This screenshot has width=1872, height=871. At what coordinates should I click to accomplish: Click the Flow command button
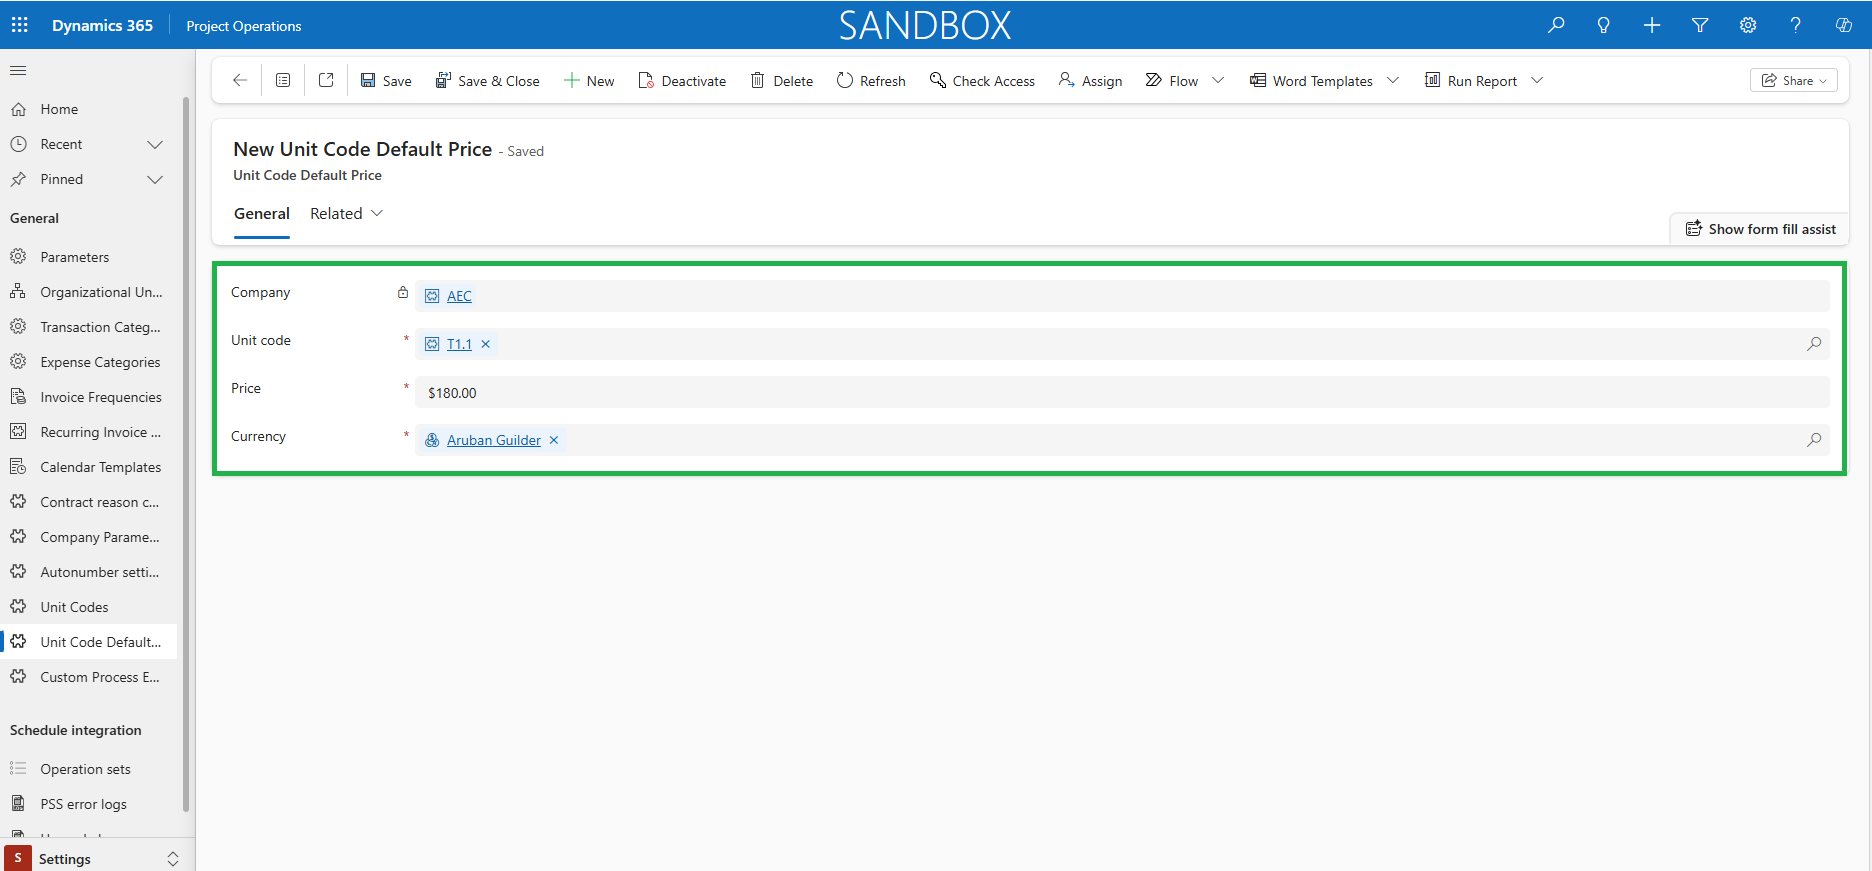pos(1172,81)
